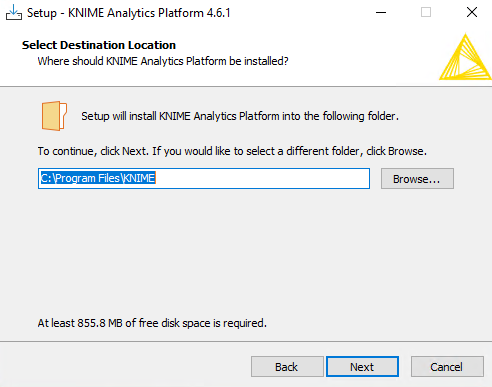Click the 'To continue, click Next' instruction text
Screen dimensions: 492x387
point(232,151)
